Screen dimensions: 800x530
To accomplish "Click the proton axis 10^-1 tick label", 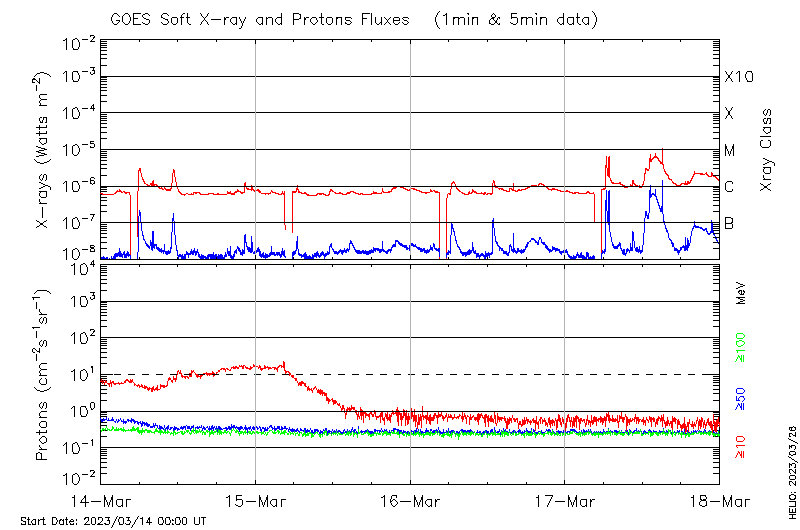I will point(79,447).
